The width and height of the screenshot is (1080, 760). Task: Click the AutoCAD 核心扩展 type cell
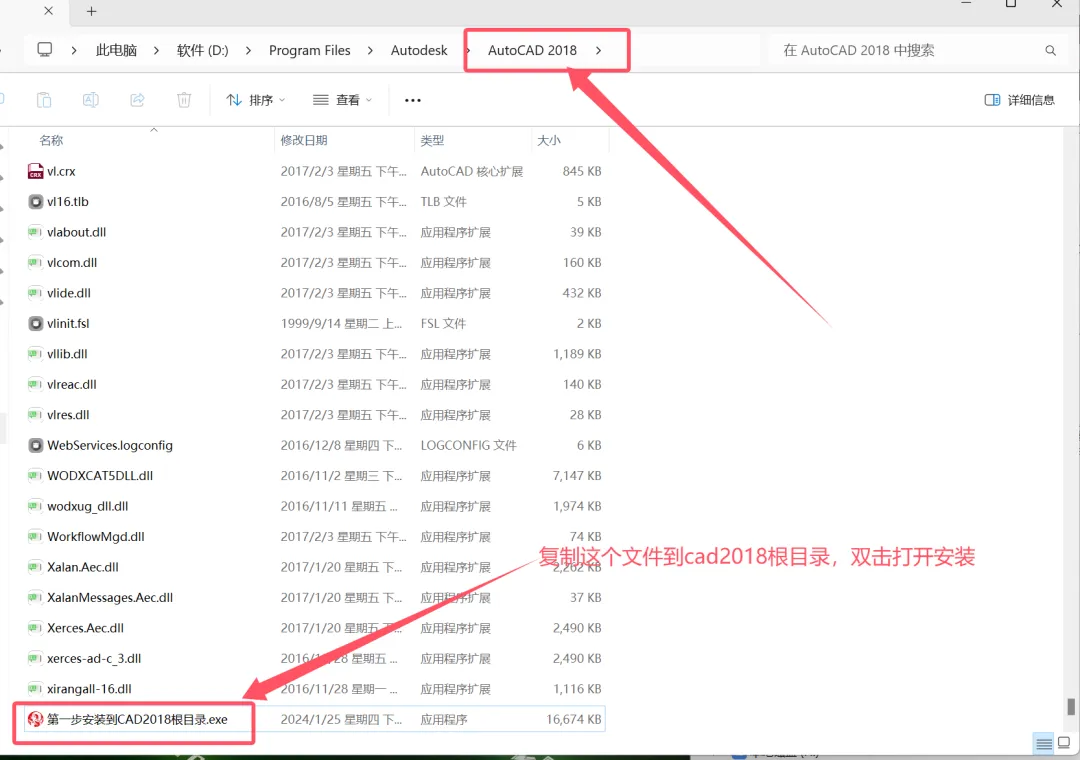click(x=472, y=172)
